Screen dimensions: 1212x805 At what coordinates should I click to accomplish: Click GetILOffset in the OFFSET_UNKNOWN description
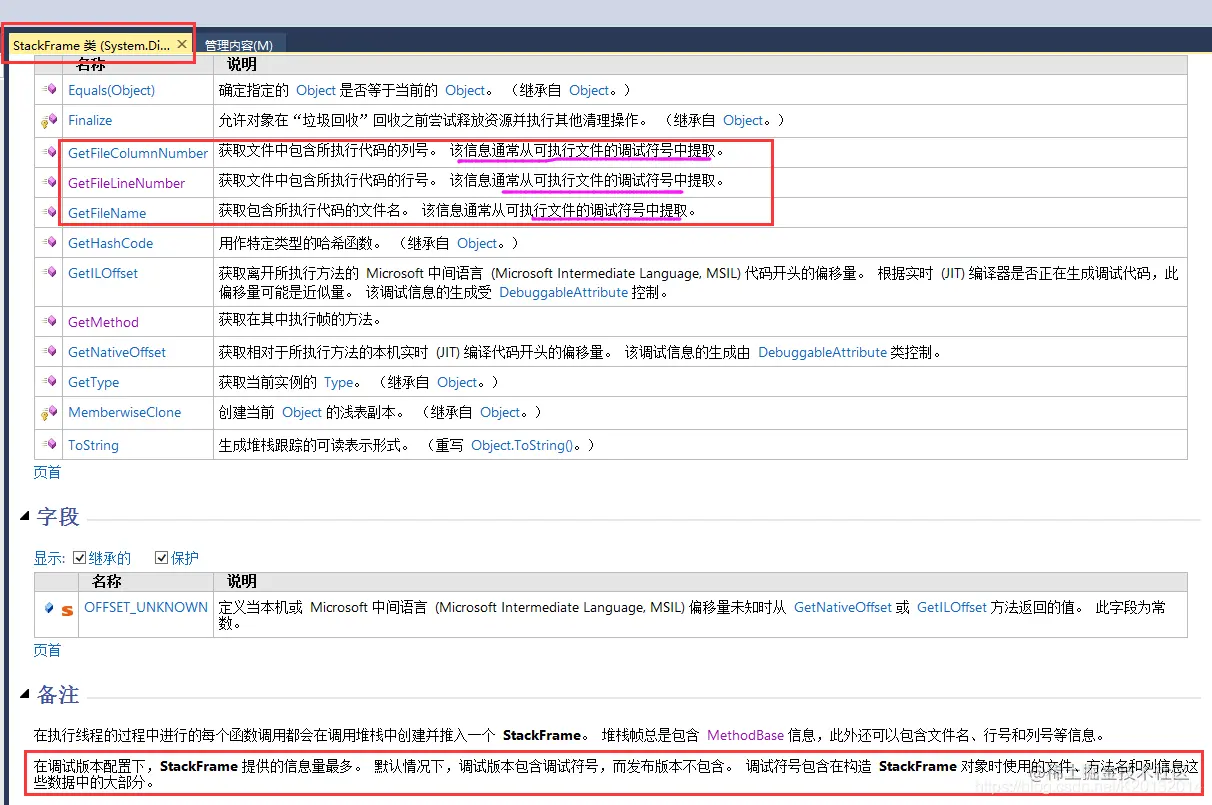click(x=952, y=607)
